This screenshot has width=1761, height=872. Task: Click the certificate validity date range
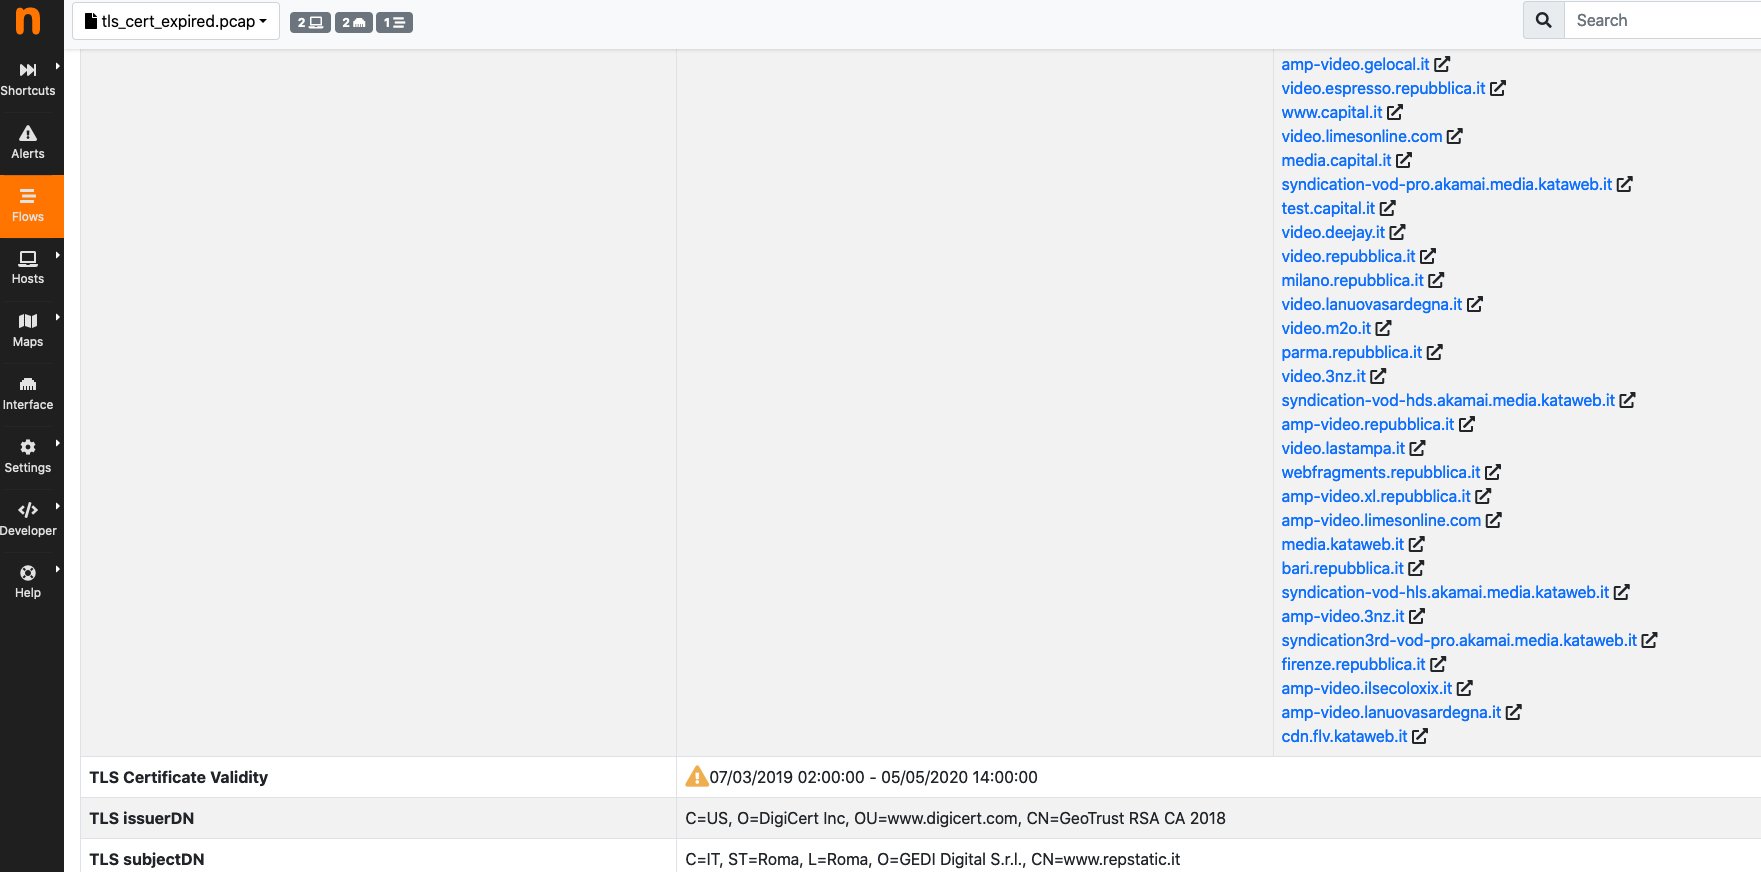click(873, 777)
